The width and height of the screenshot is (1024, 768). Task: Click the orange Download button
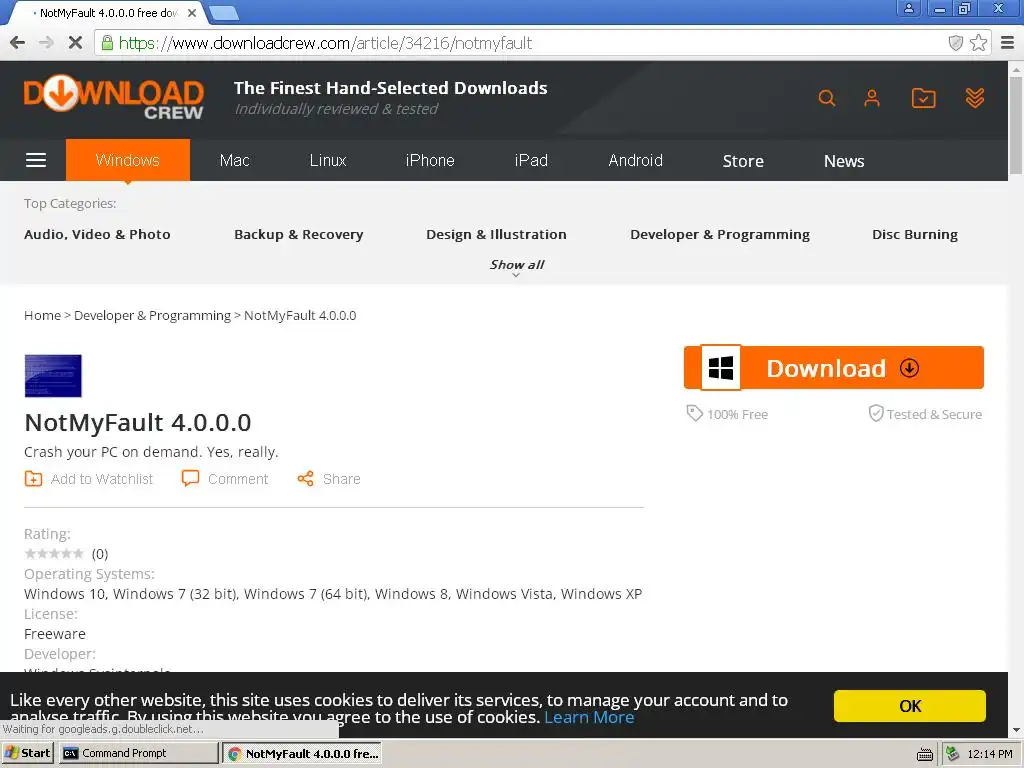(833, 368)
